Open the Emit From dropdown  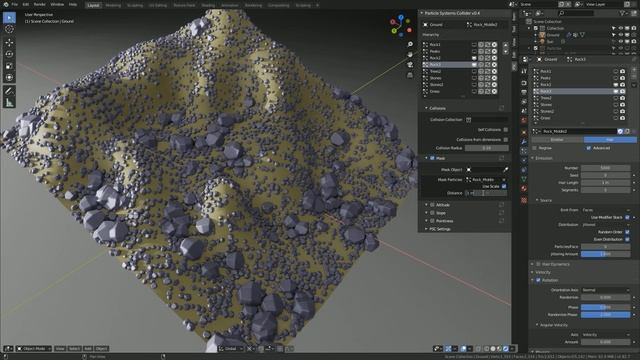[605, 210]
